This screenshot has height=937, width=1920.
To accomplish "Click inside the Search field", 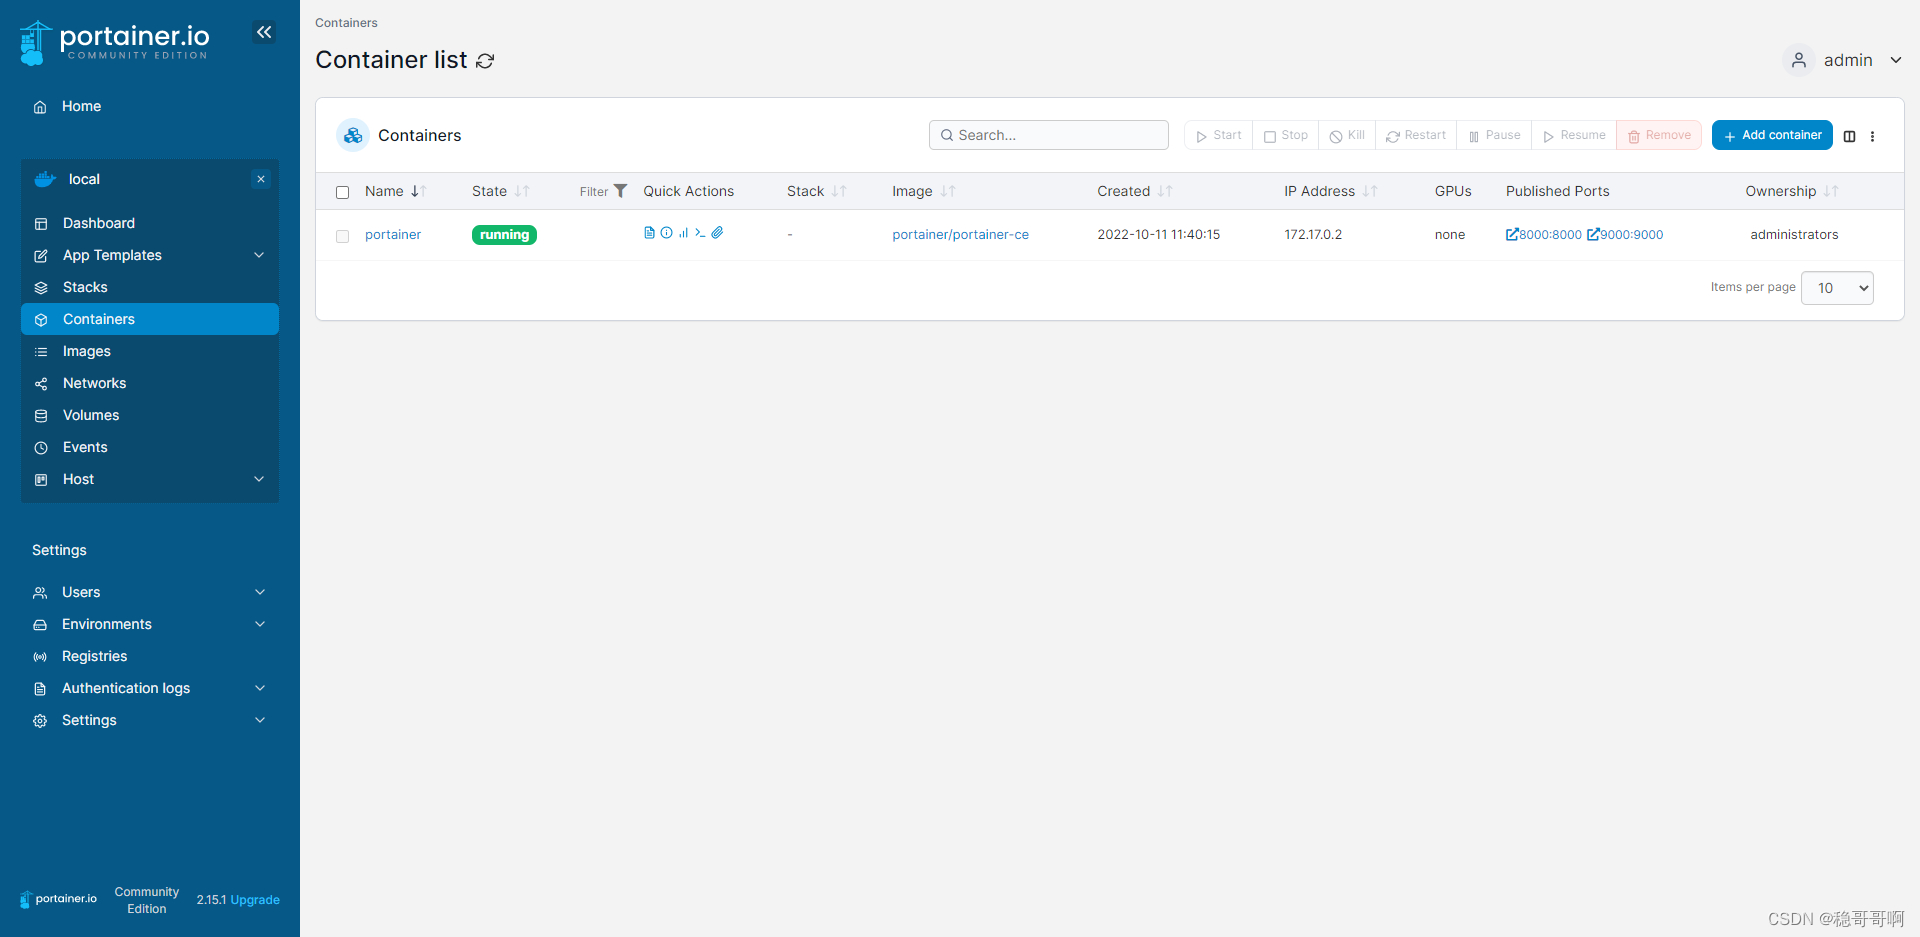I will [x=1048, y=134].
